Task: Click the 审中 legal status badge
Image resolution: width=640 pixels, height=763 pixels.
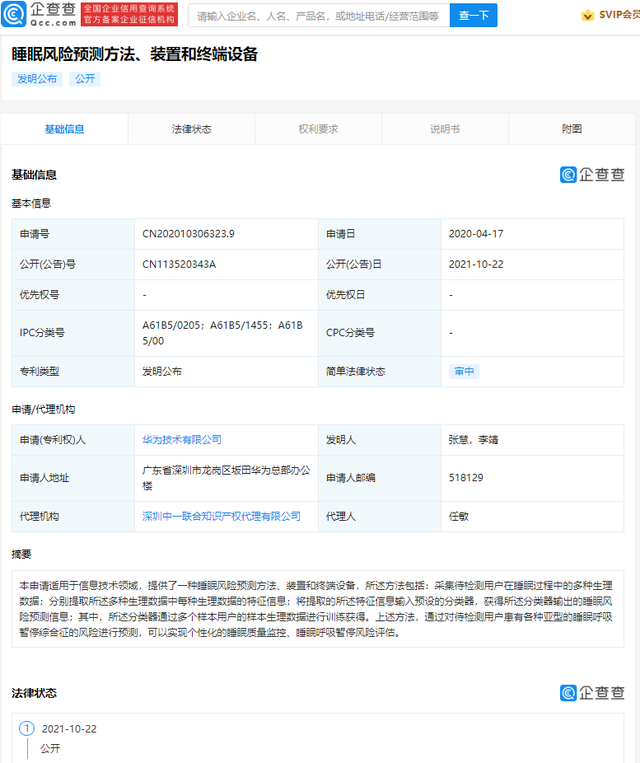Action: (464, 371)
